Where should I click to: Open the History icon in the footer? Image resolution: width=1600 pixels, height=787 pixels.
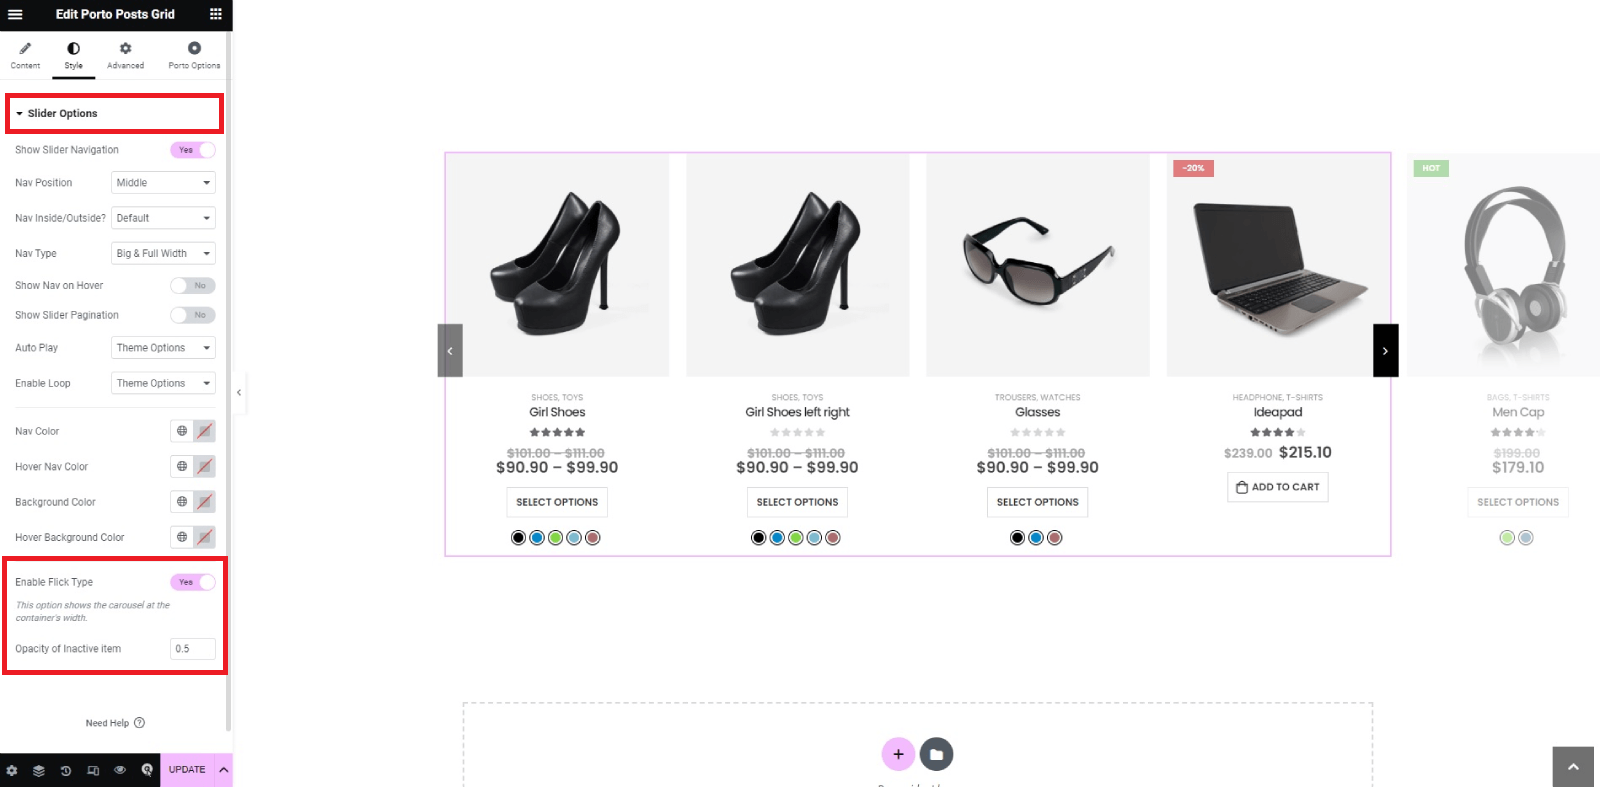[x=66, y=770]
